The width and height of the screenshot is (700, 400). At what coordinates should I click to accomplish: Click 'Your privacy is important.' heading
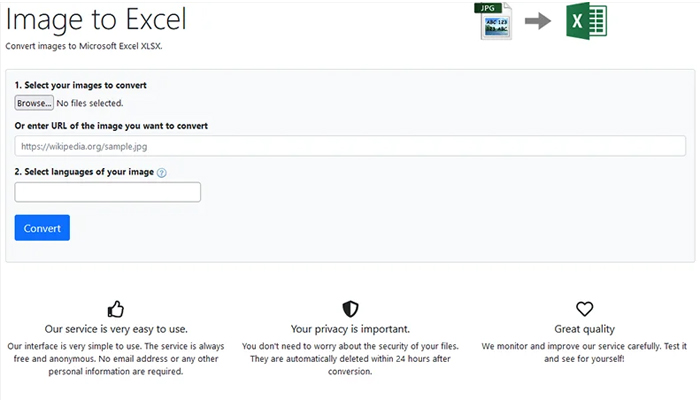point(350,329)
